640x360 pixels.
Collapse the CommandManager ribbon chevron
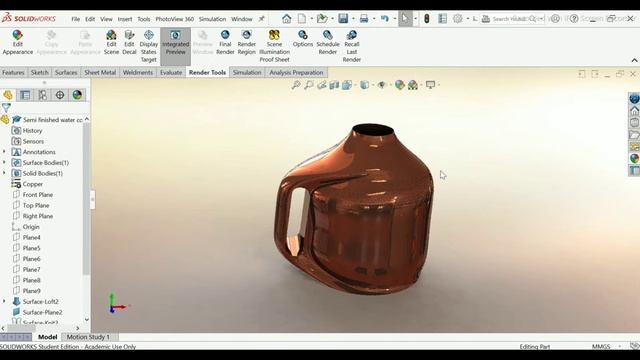click(x=634, y=60)
